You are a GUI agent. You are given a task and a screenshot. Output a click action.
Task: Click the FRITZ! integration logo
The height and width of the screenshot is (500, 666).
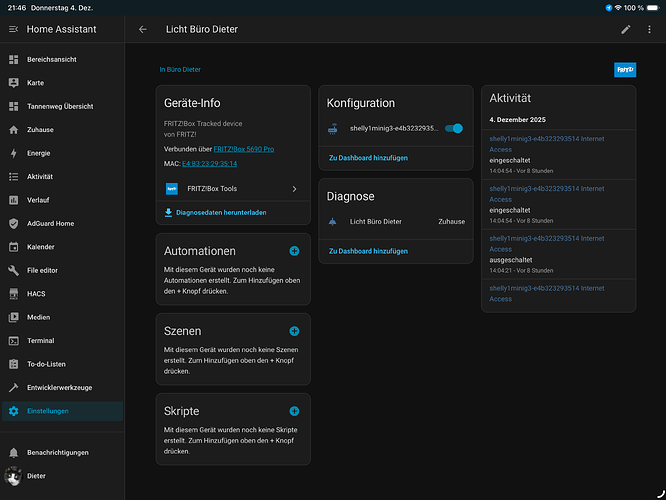coord(625,70)
